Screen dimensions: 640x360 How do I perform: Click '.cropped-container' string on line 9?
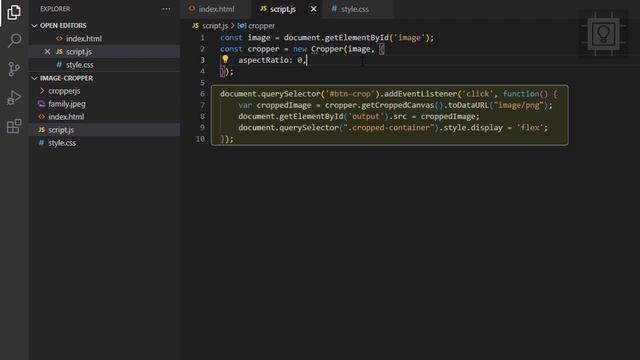click(x=389, y=128)
